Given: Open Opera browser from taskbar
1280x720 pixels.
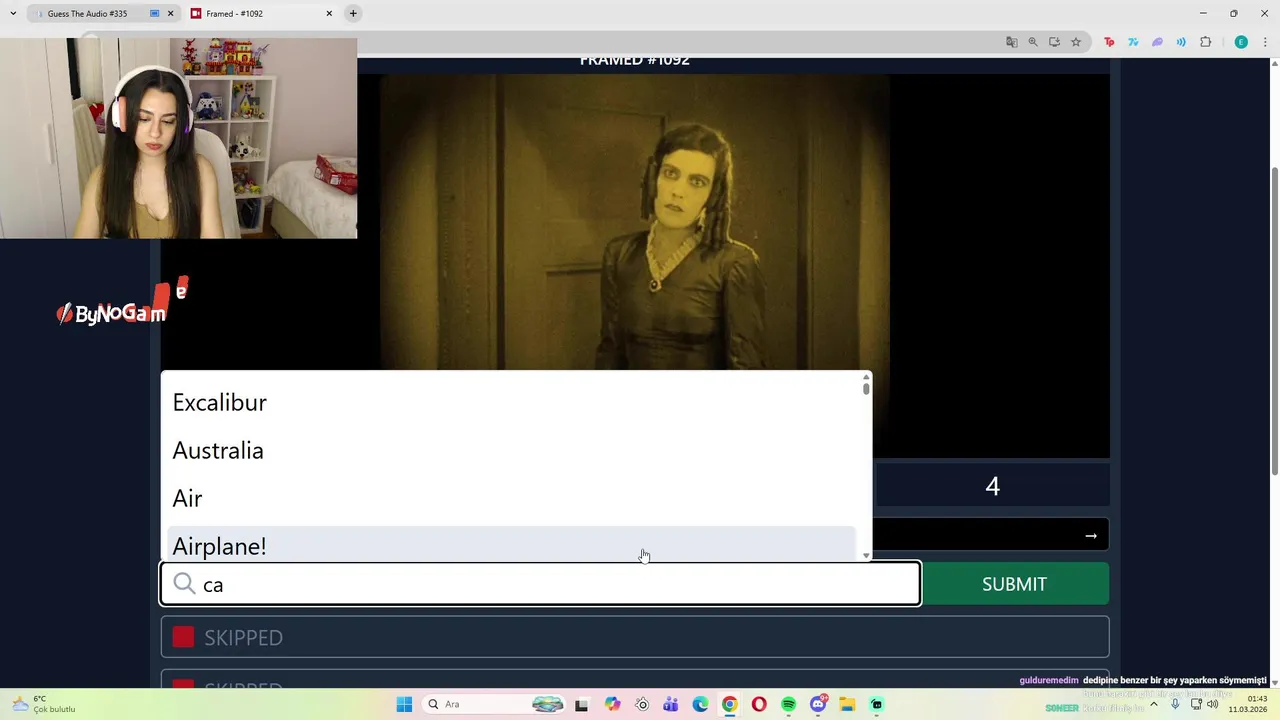Looking at the screenshot, I should coord(759,704).
